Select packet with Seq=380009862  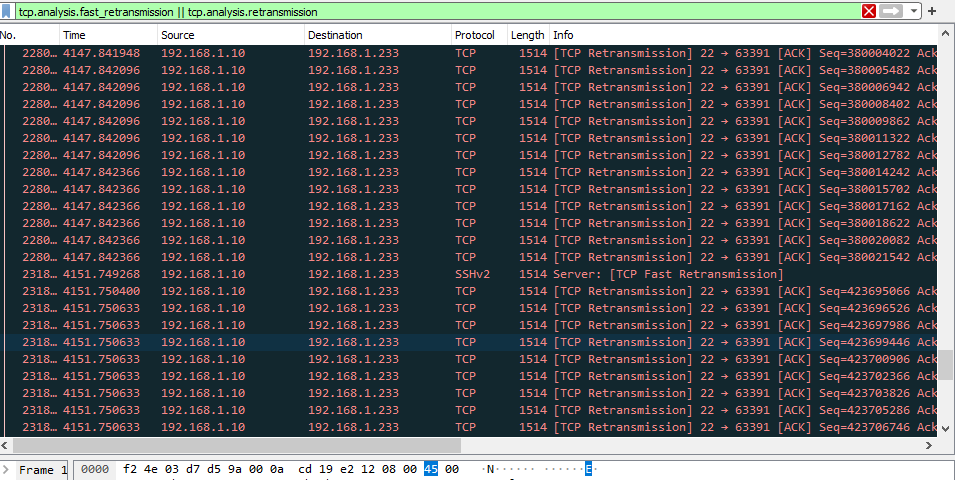pyautogui.click(x=469, y=121)
